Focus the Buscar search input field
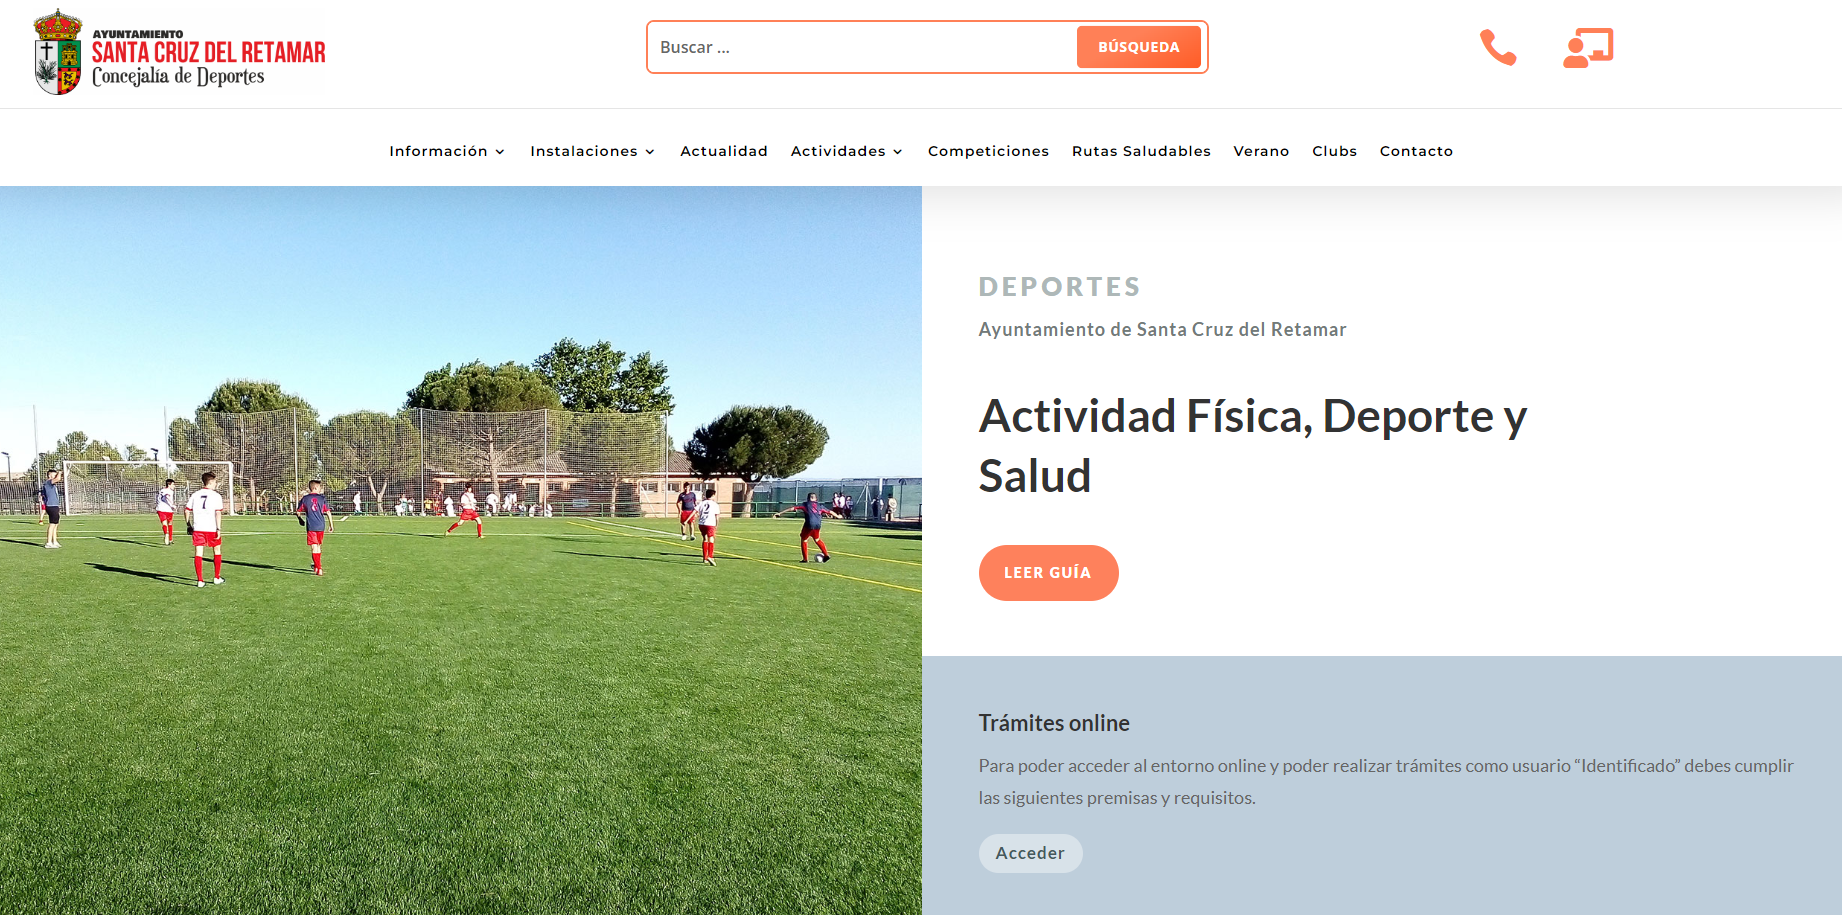The height and width of the screenshot is (915, 1842). pos(862,47)
